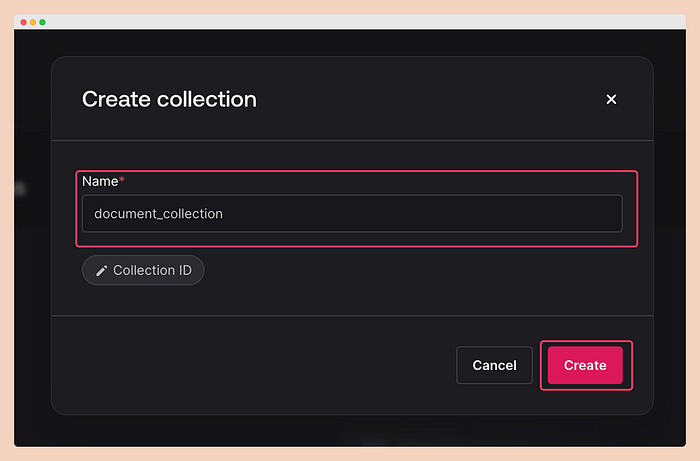Viewport: 700px width, 461px height.
Task: Click the pink Create button
Action: pyautogui.click(x=585, y=365)
